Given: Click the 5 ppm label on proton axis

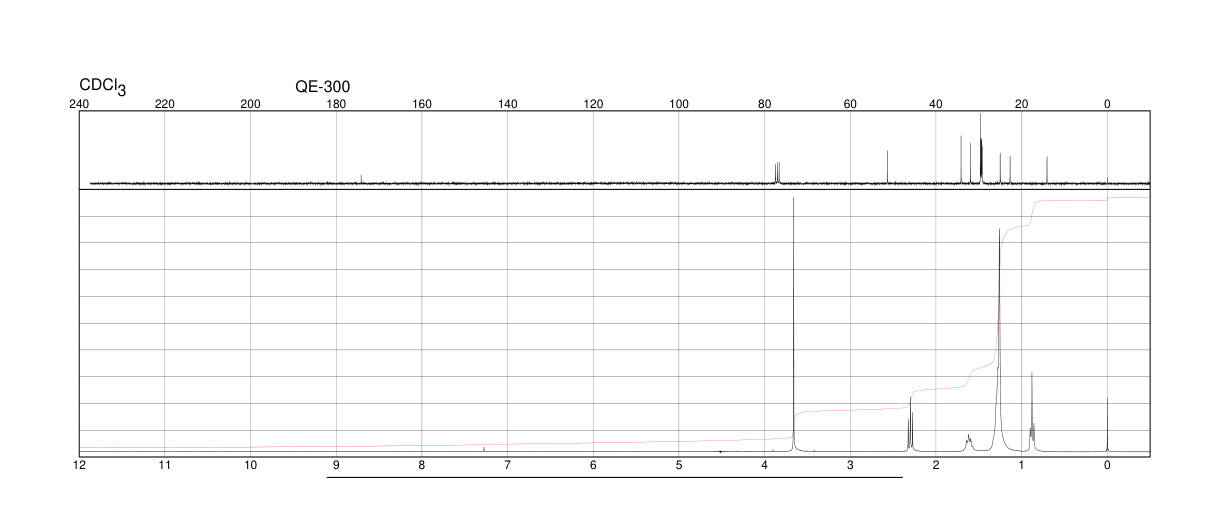Looking at the screenshot, I should (x=679, y=465).
